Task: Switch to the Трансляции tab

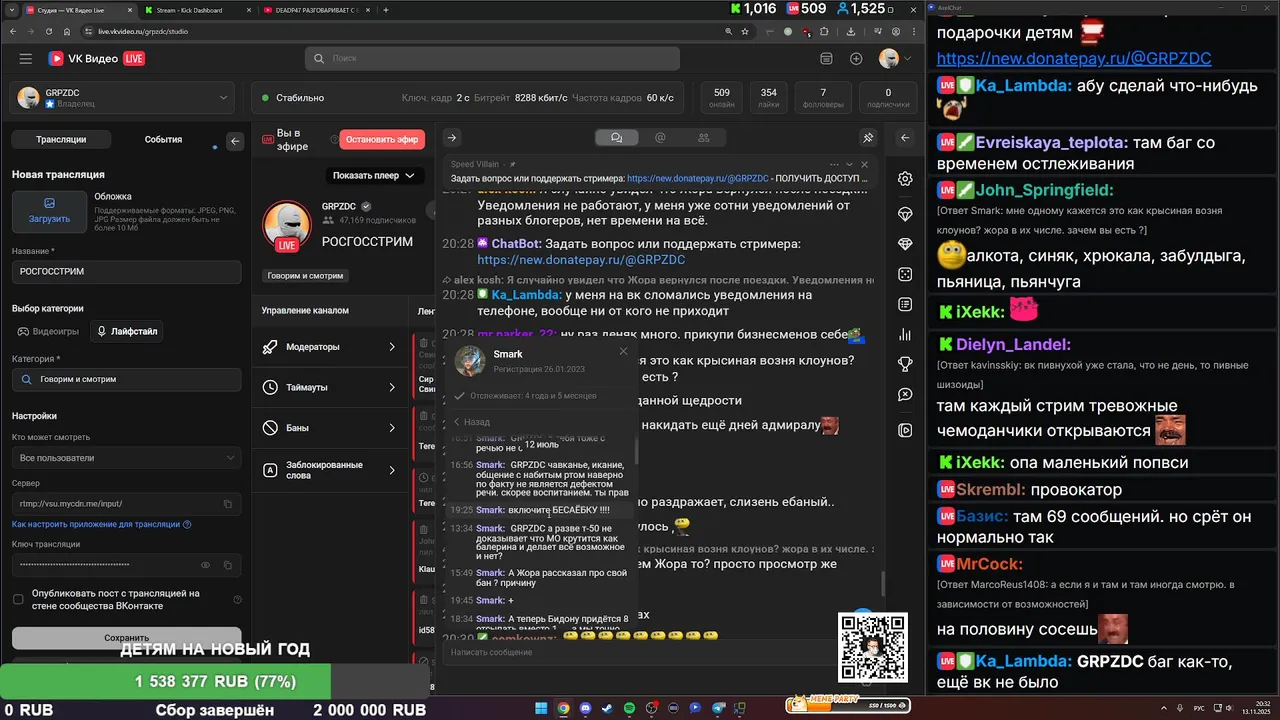Action: (61, 140)
